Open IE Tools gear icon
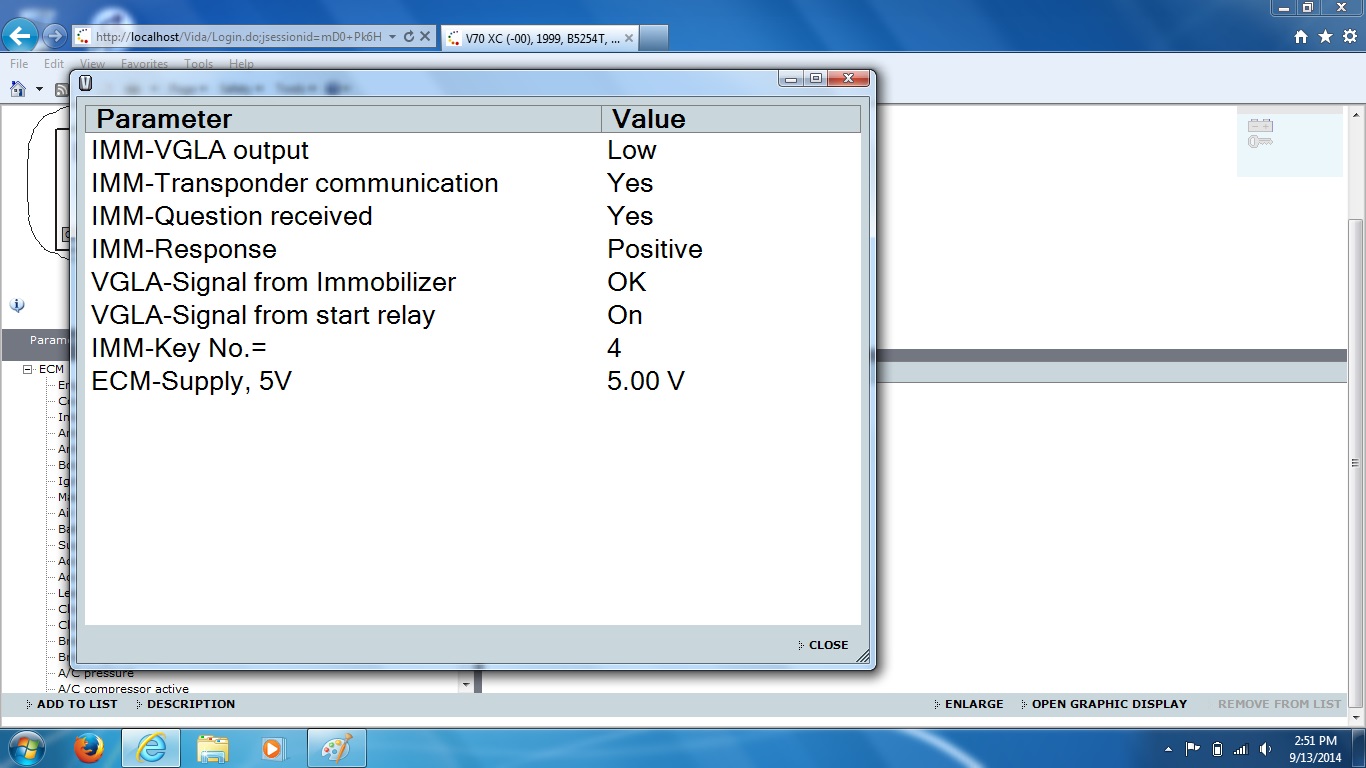 (x=1349, y=37)
